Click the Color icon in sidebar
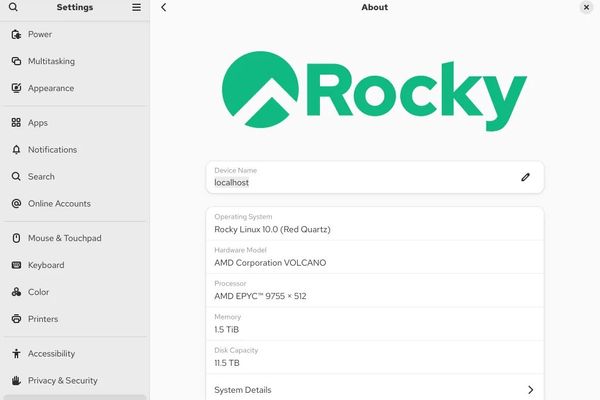 16,292
